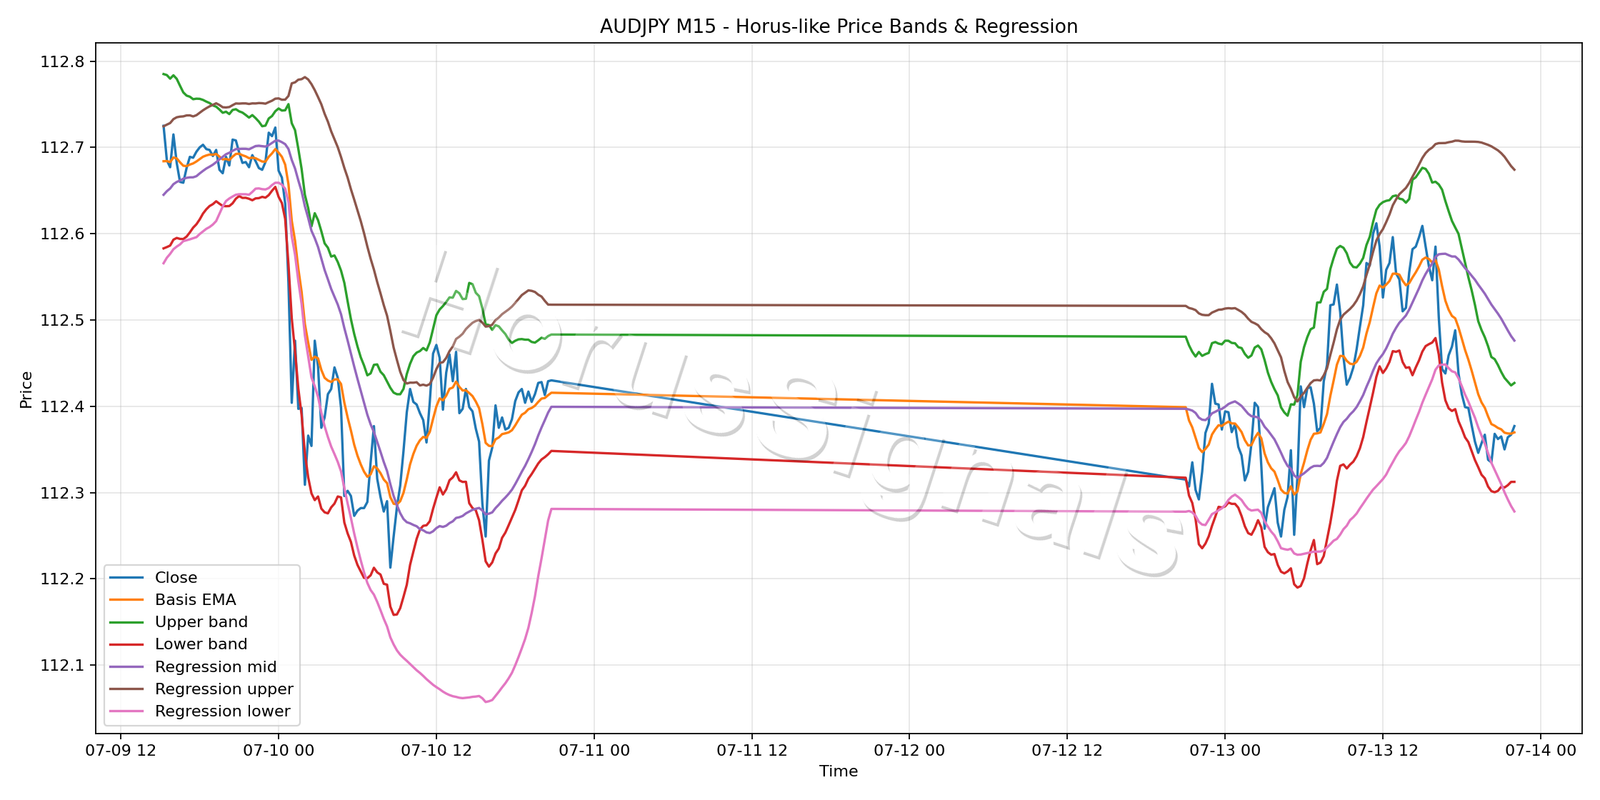Image resolution: width=1600 pixels, height=800 pixels.
Task: Click the pink line swatch beside Regression lower
Action: pyautogui.click(x=127, y=712)
